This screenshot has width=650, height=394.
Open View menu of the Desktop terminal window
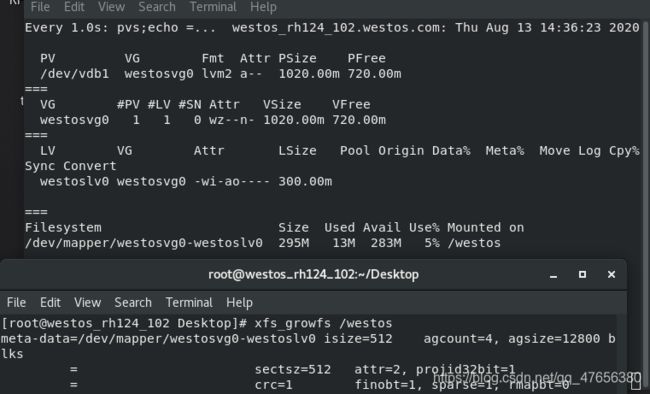[87, 303]
